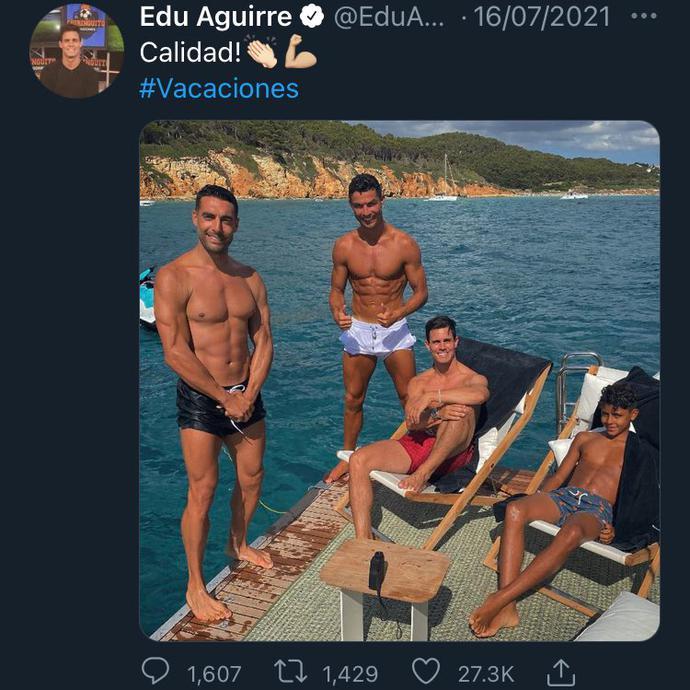690x690 pixels.
Task: Click the @EduA... username handle
Action: click(x=391, y=17)
